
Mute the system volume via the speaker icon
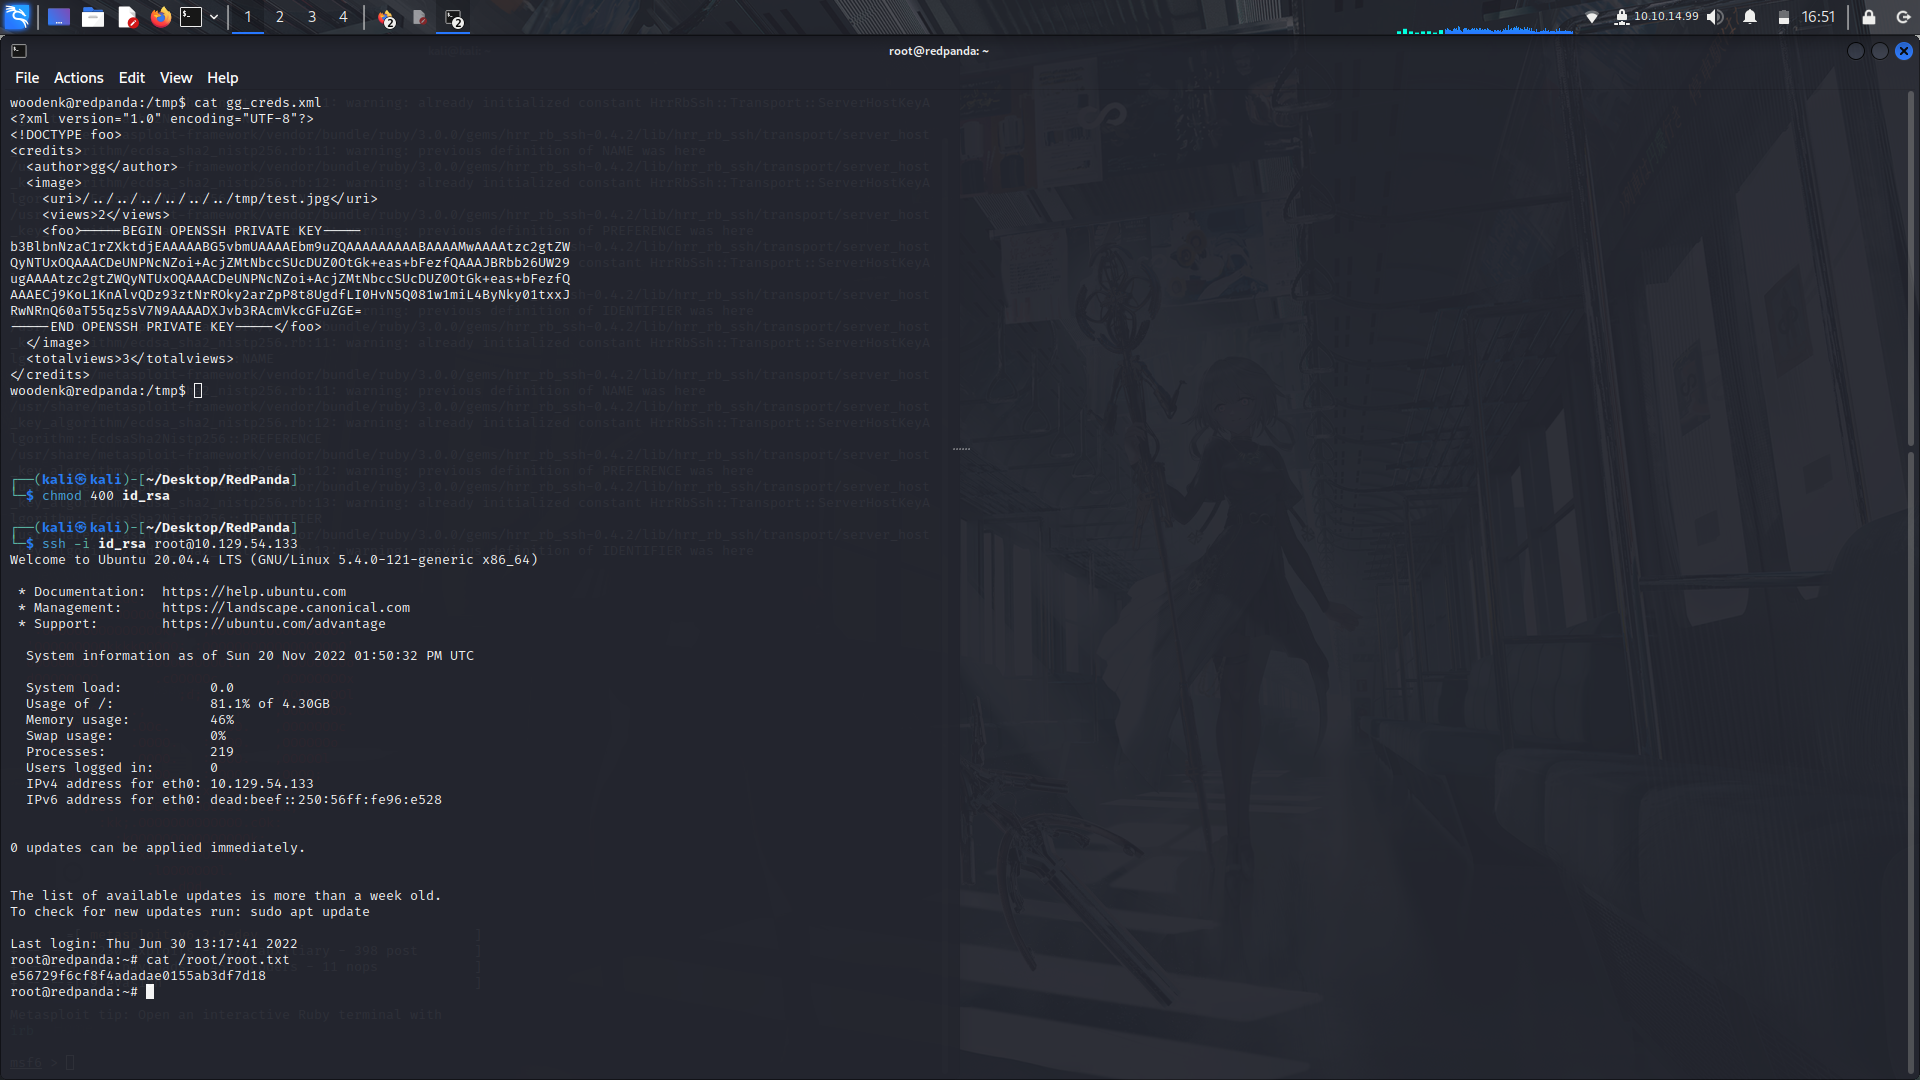[1713, 17]
